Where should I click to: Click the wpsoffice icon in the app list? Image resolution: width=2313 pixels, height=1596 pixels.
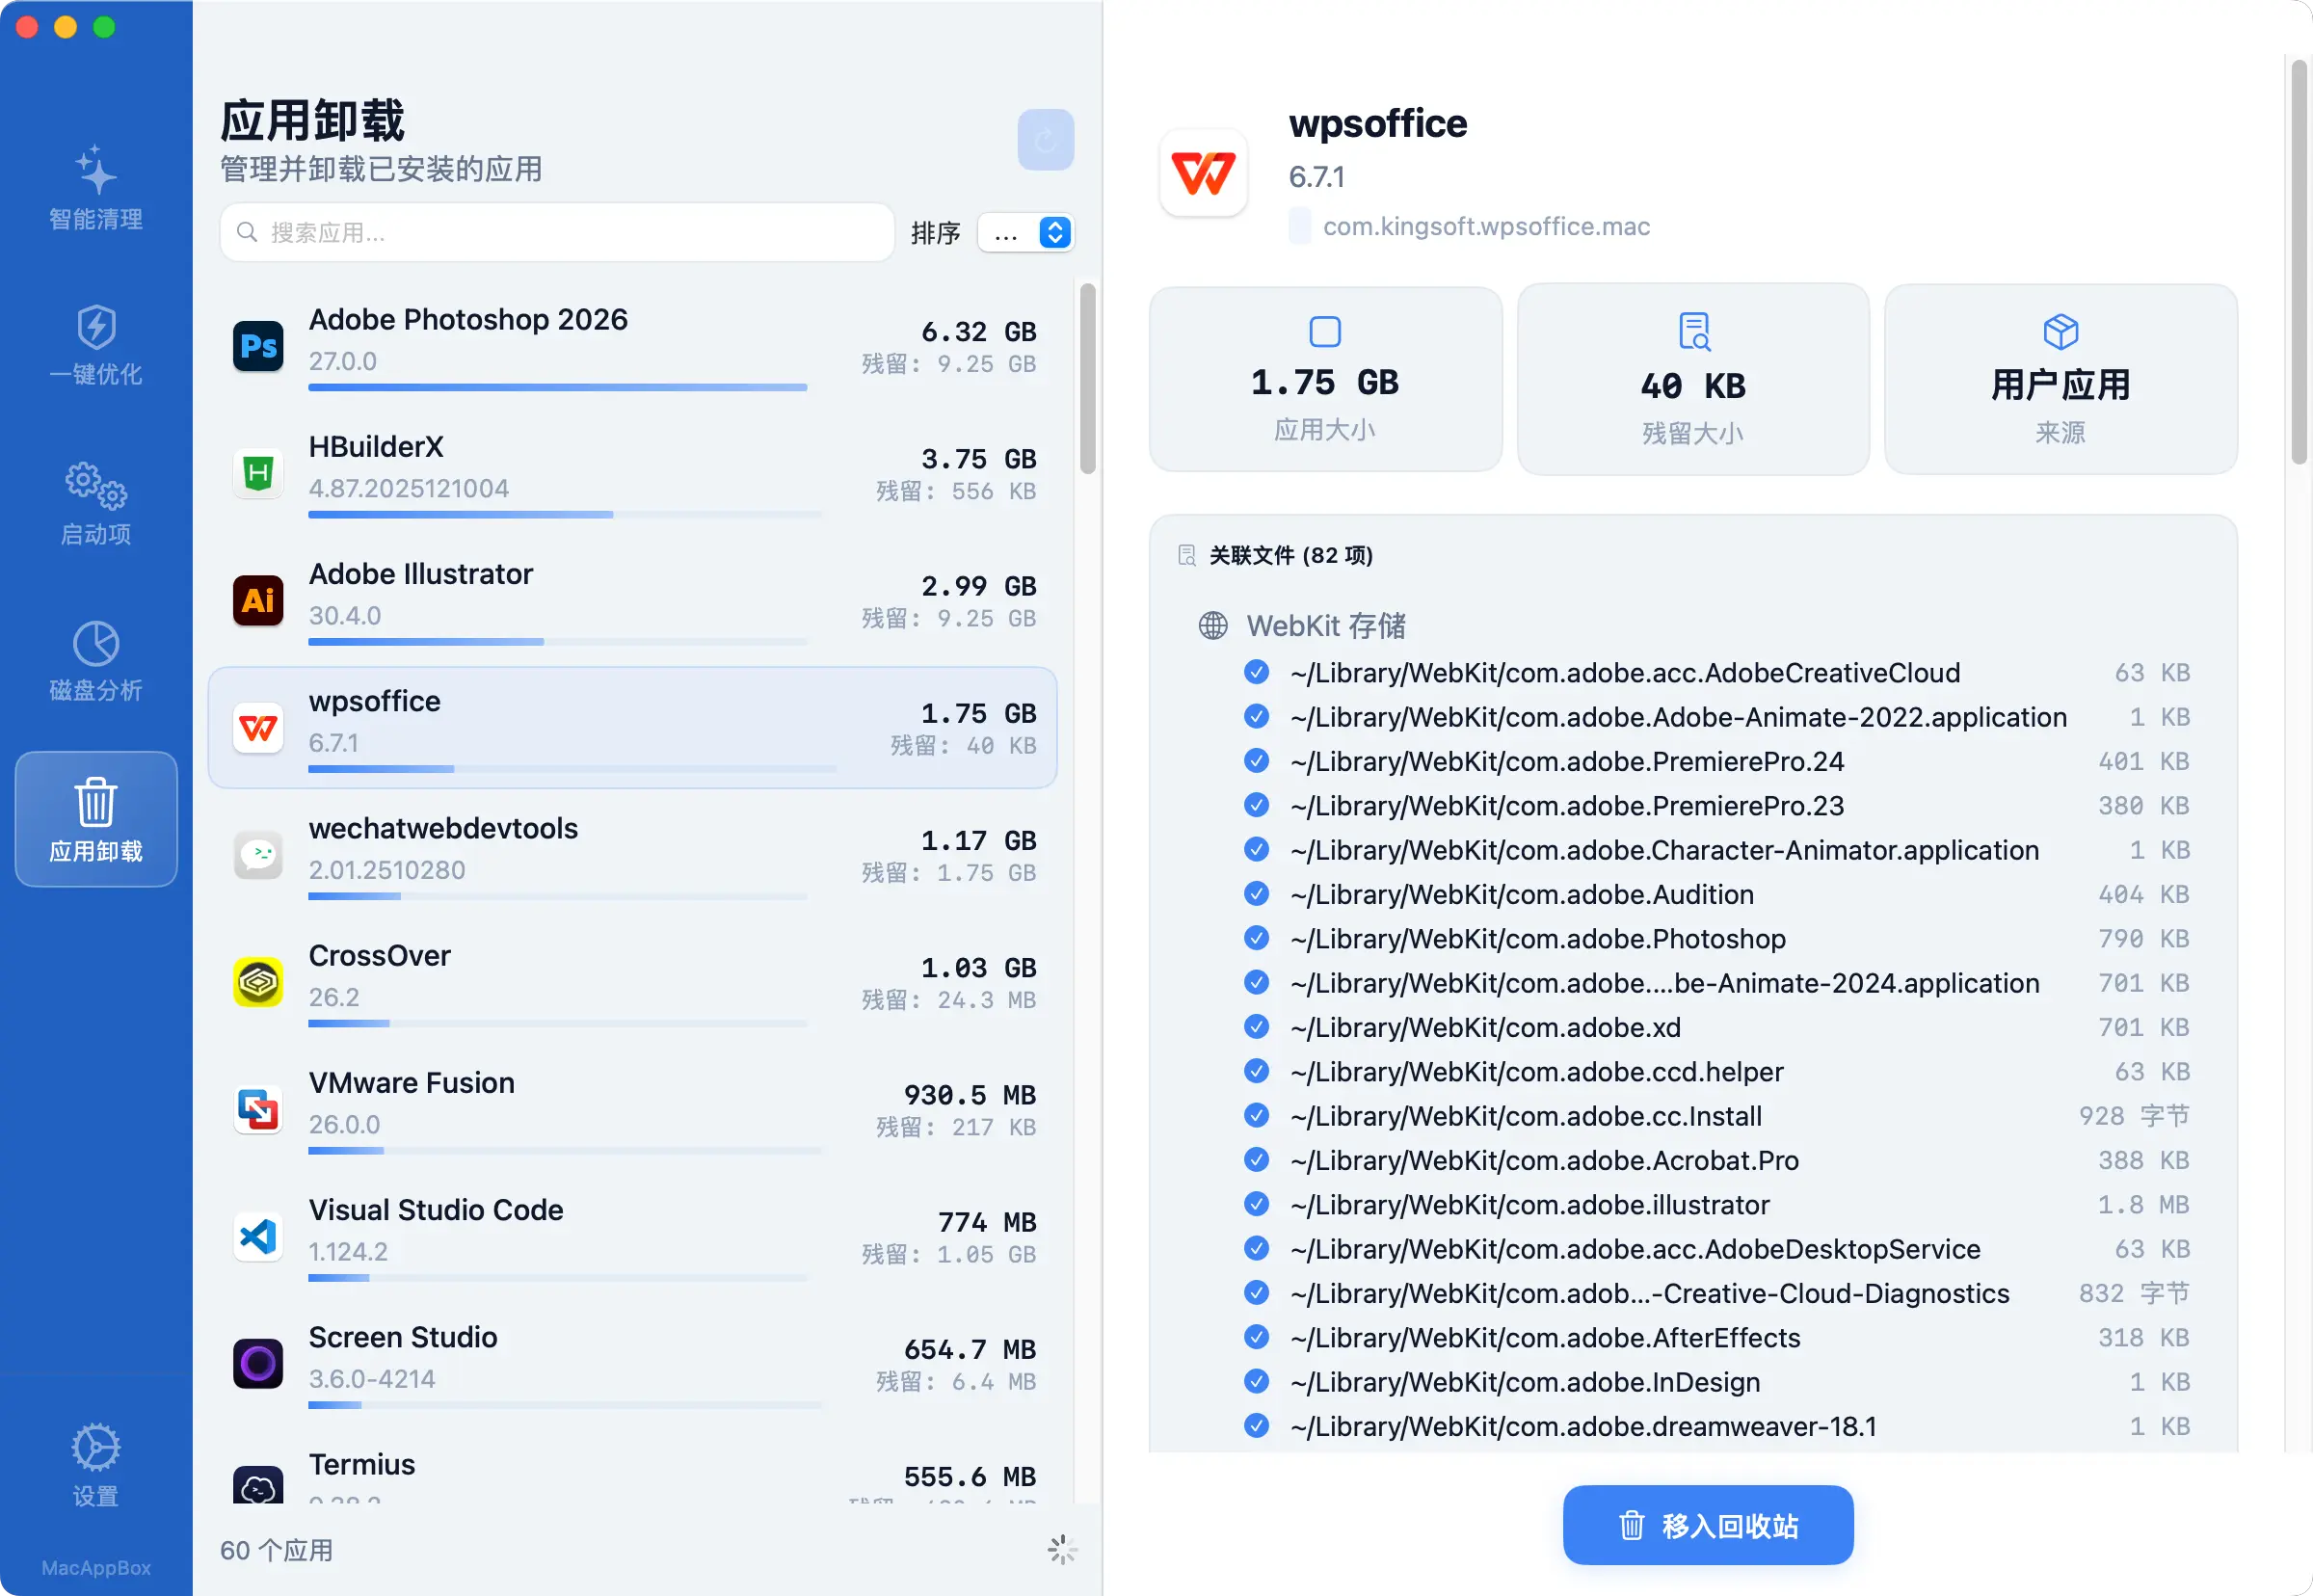tap(258, 727)
